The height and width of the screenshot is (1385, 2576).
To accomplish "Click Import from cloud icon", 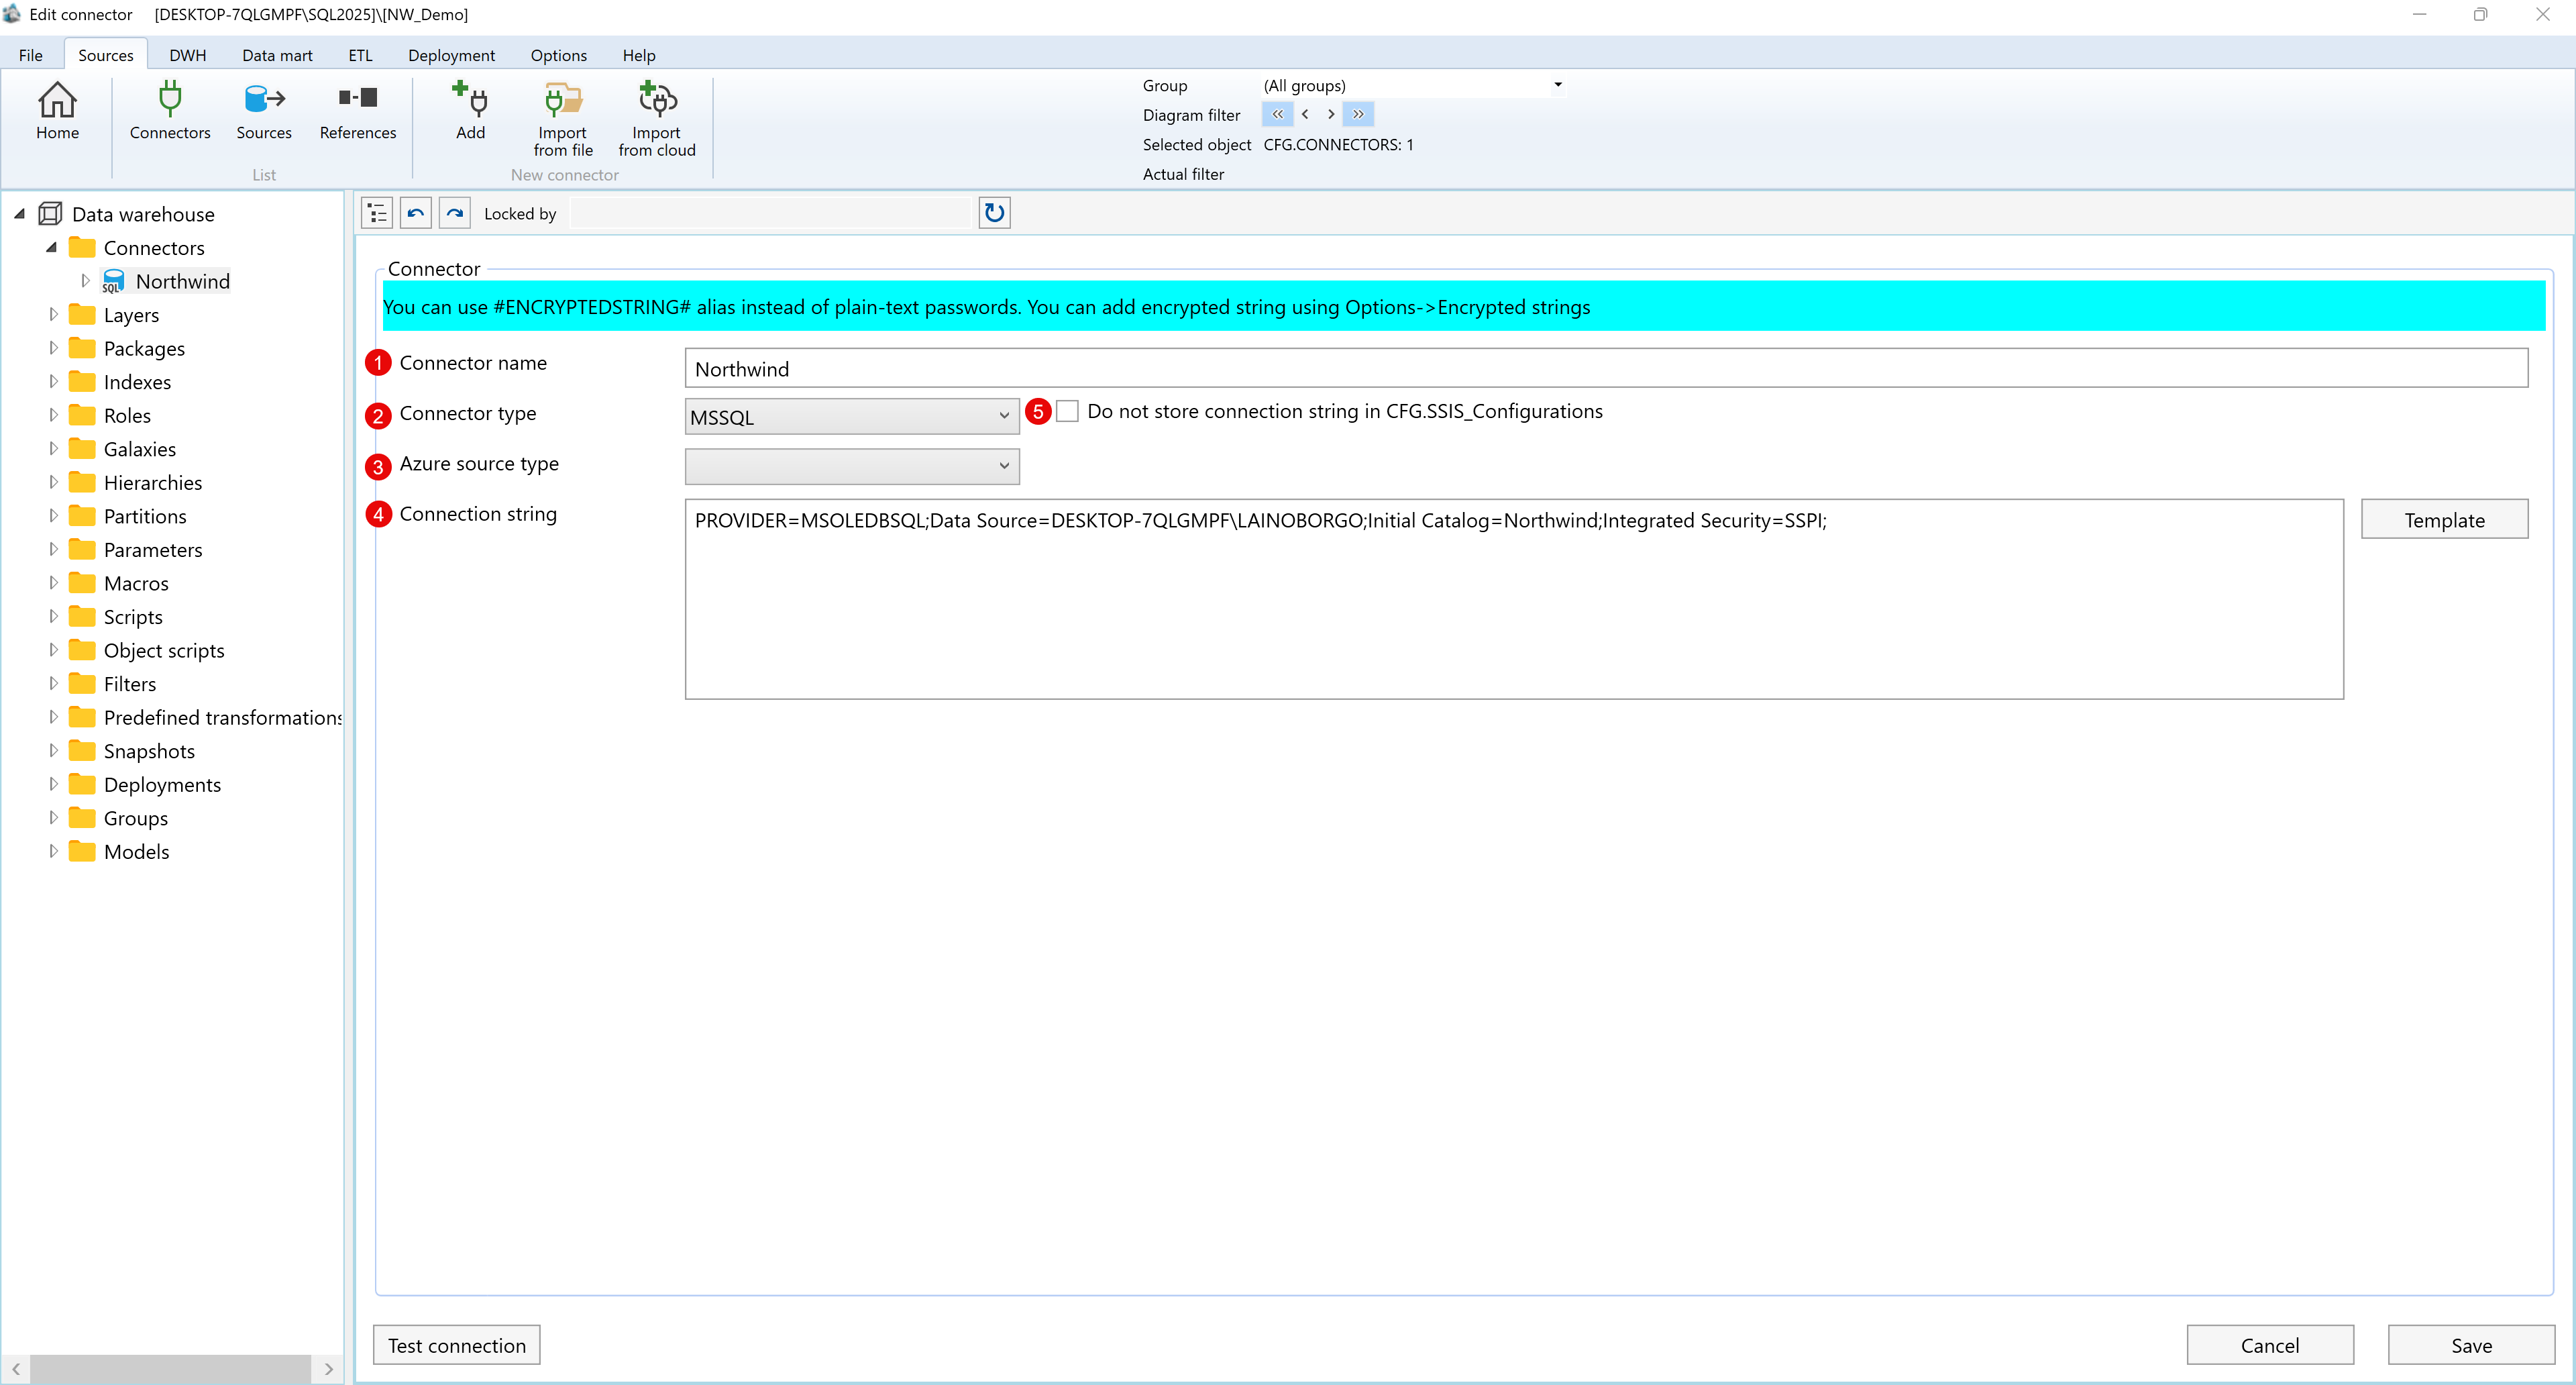I will [x=656, y=118].
